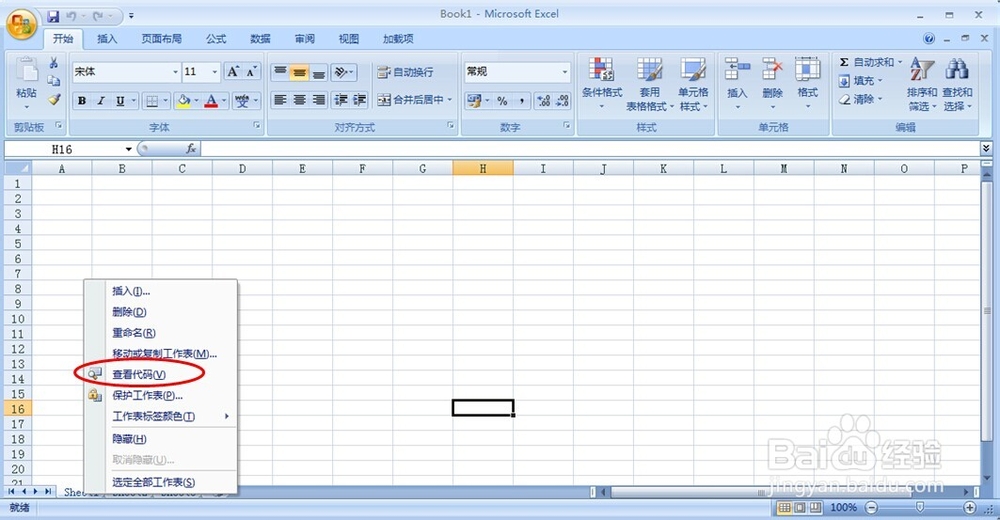
Task: Click the percent style icon
Action: pyautogui.click(x=503, y=101)
